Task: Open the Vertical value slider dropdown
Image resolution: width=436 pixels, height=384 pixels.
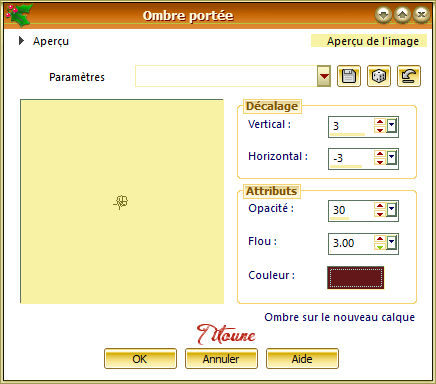Action: (x=391, y=126)
